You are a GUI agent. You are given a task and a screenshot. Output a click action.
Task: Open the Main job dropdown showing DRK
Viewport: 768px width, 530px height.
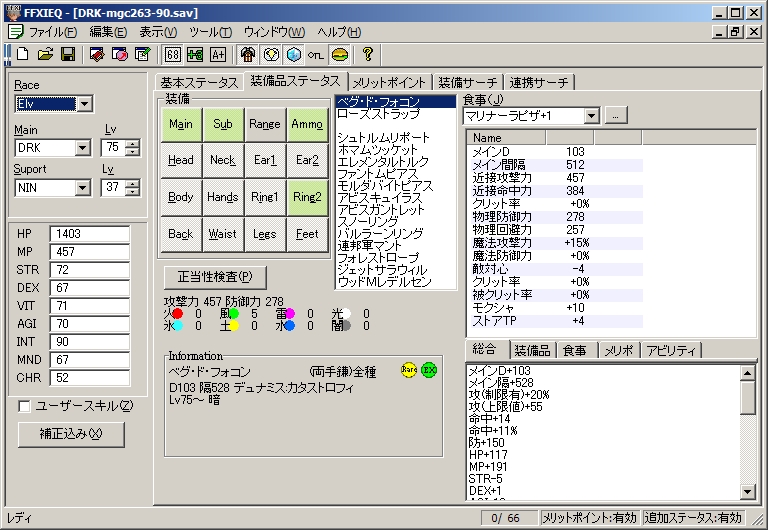pyautogui.click(x=82, y=147)
